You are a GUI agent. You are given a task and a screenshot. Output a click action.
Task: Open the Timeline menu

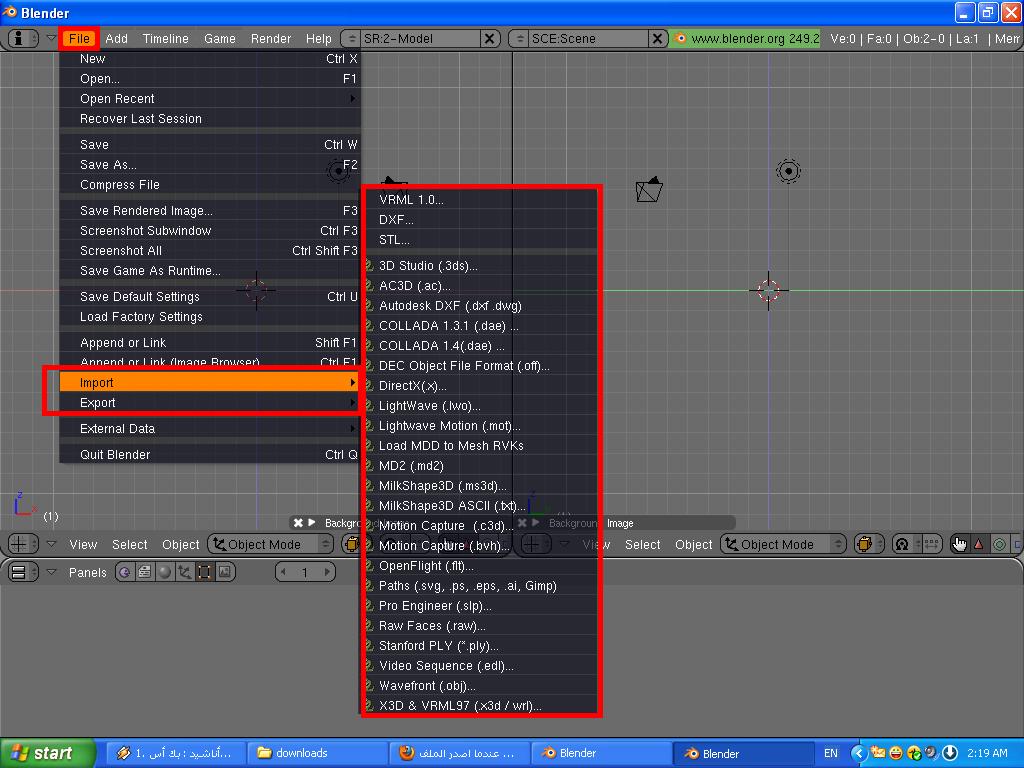pos(165,39)
